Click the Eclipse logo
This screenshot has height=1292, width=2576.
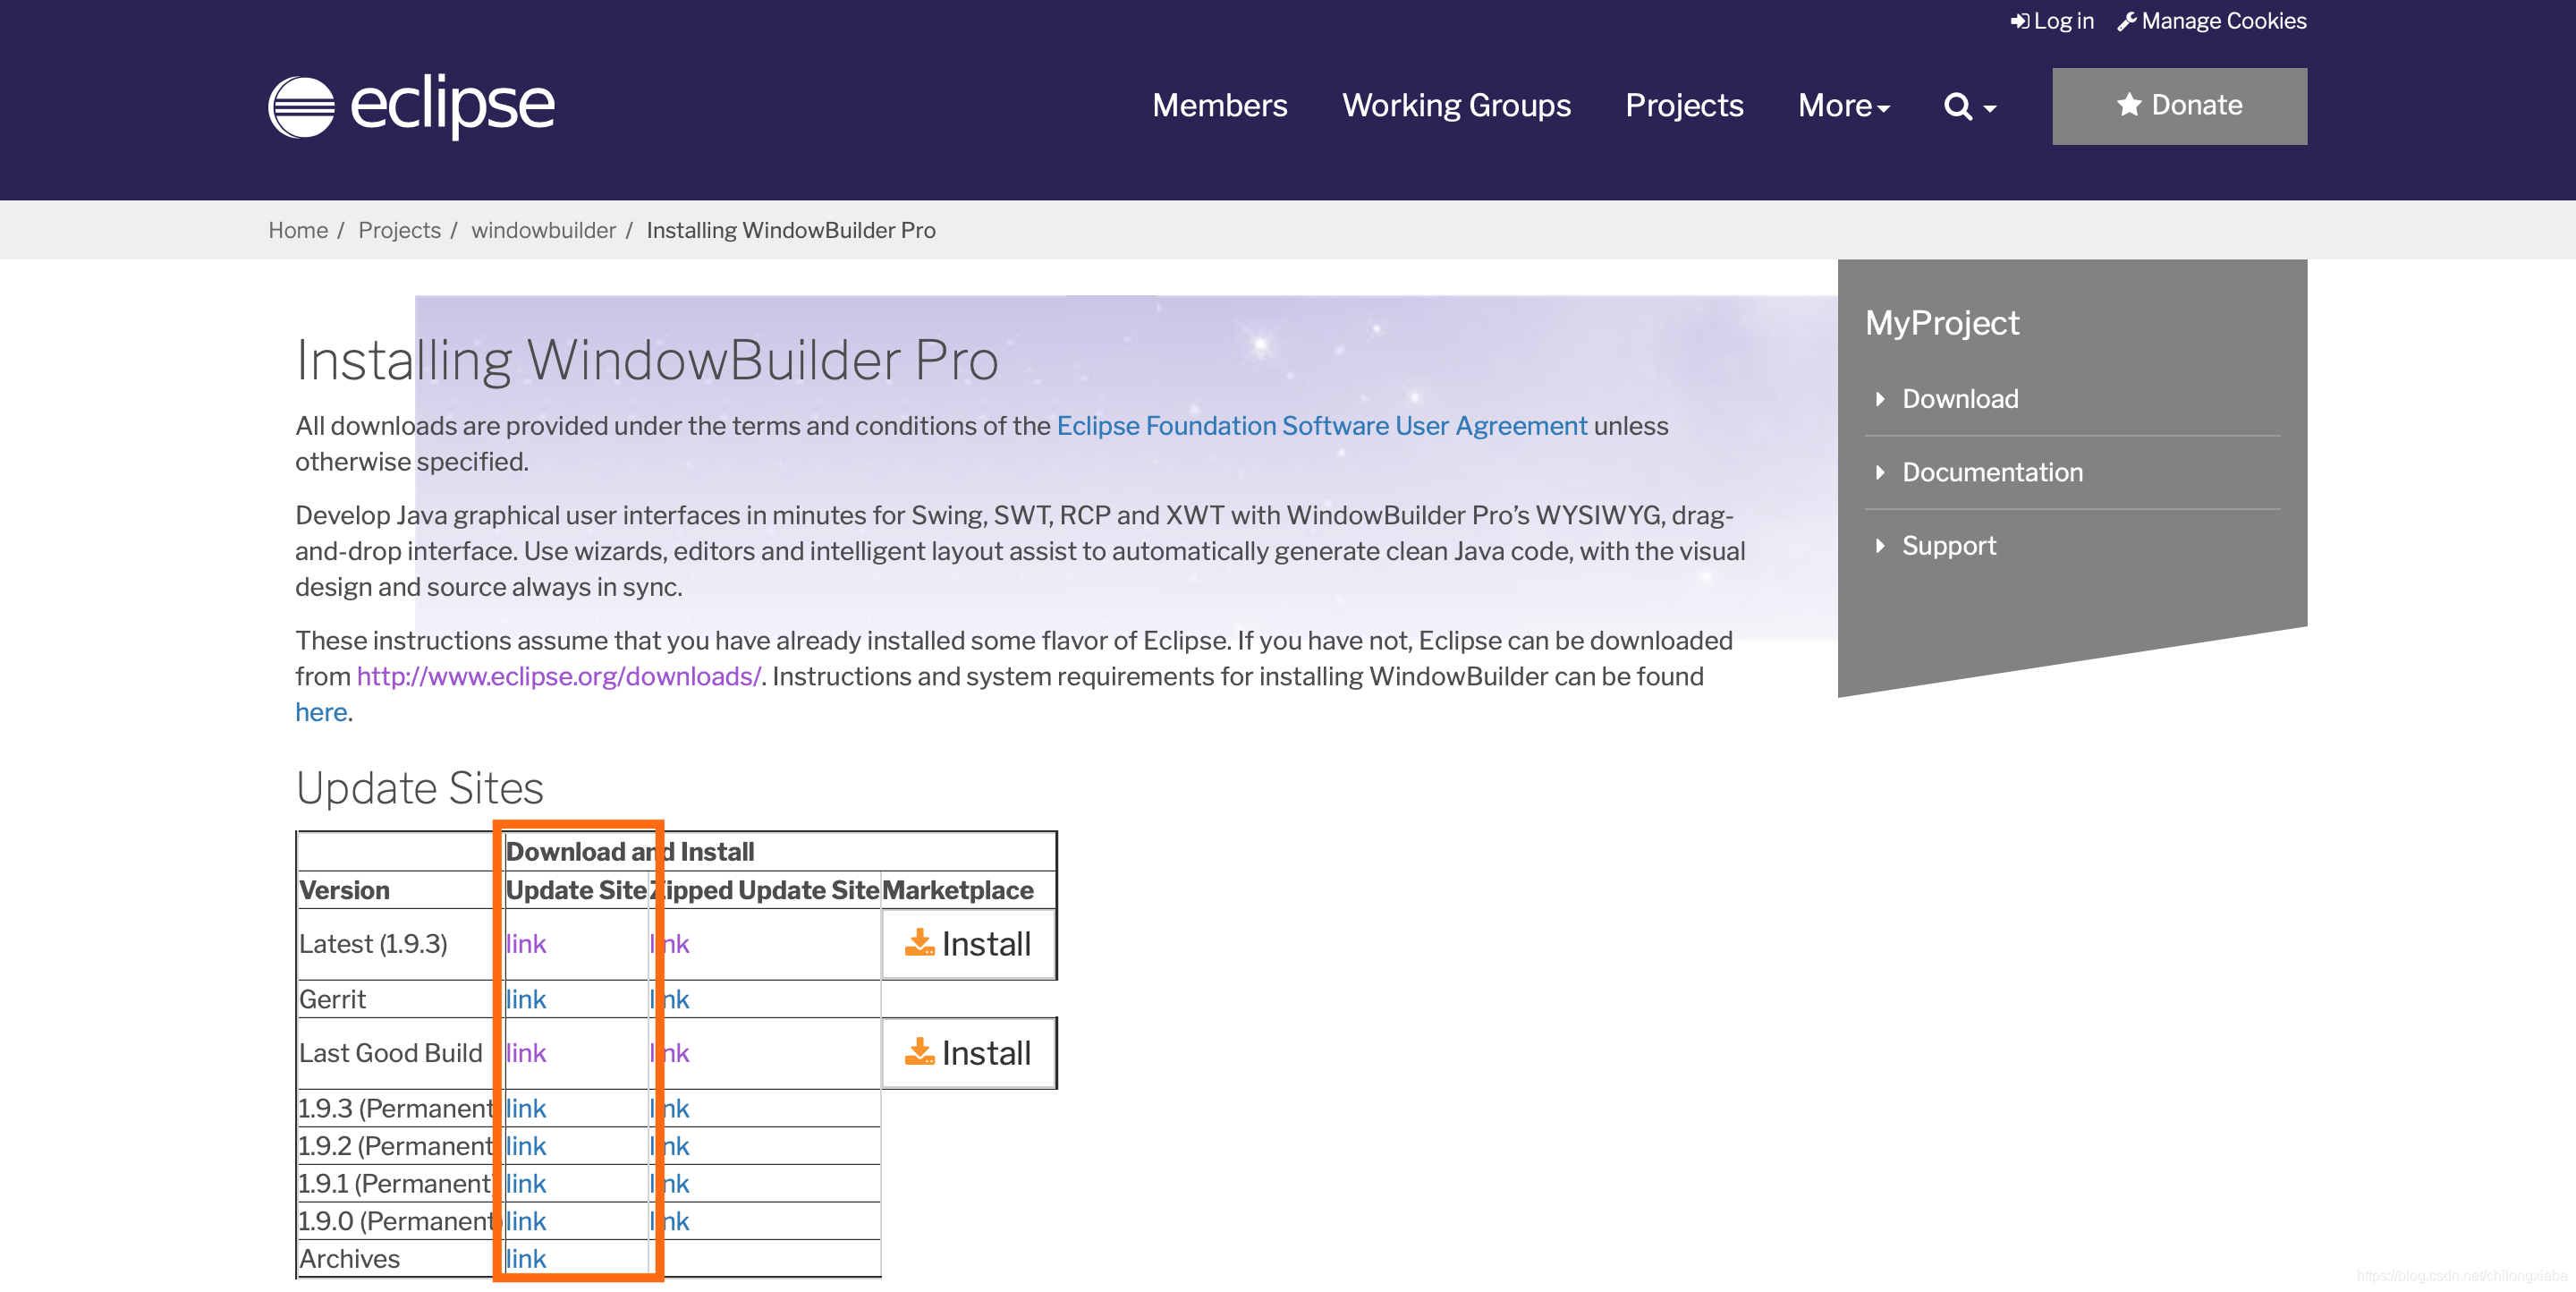(x=411, y=106)
